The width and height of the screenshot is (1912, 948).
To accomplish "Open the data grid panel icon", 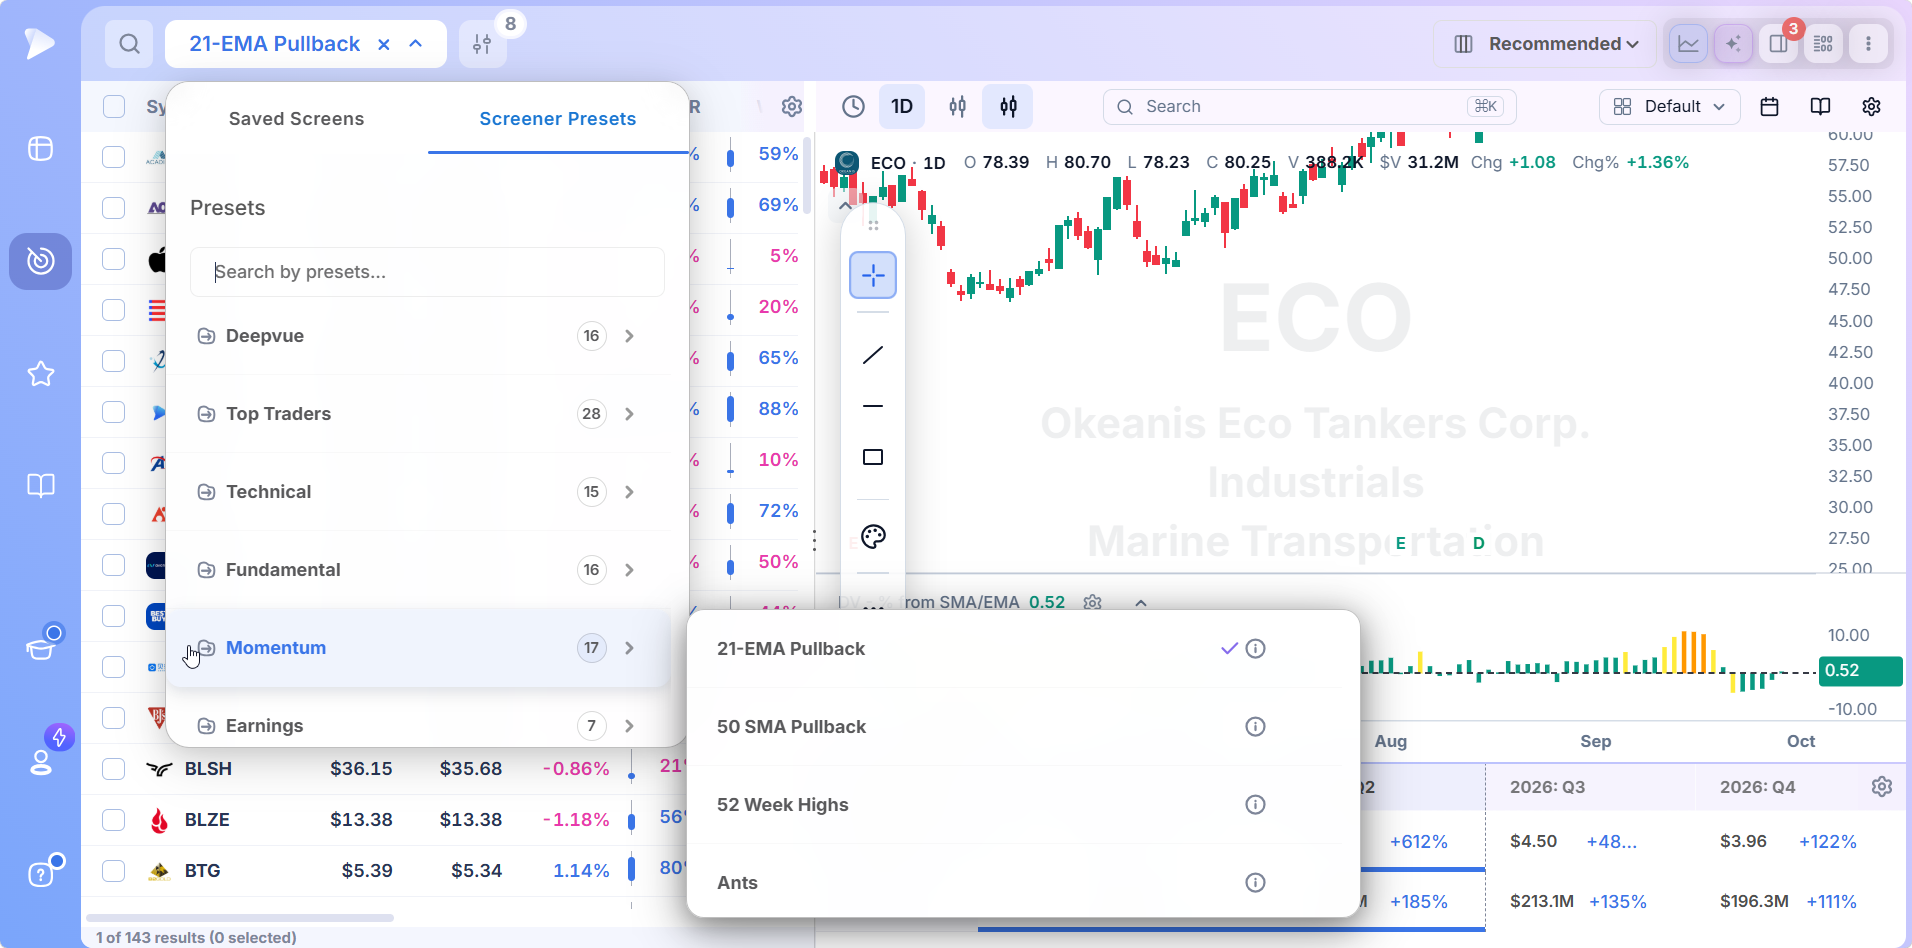I will click(1823, 44).
